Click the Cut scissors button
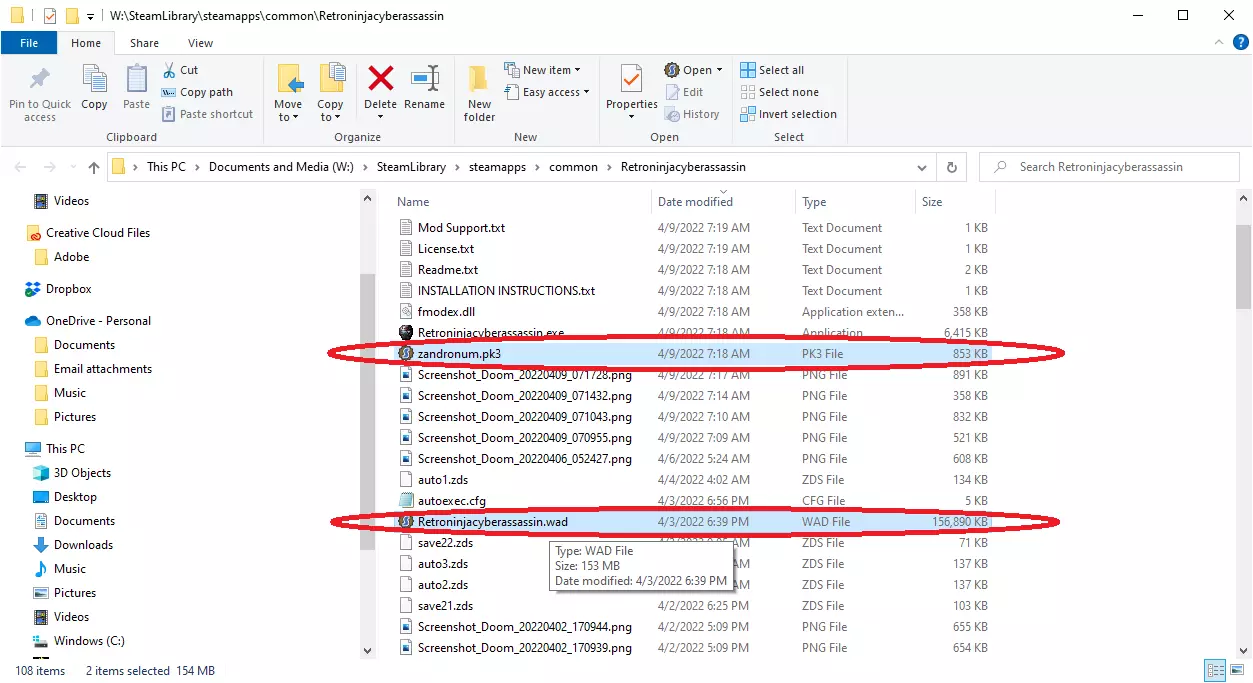1253x683 pixels. (x=180, y=70)
